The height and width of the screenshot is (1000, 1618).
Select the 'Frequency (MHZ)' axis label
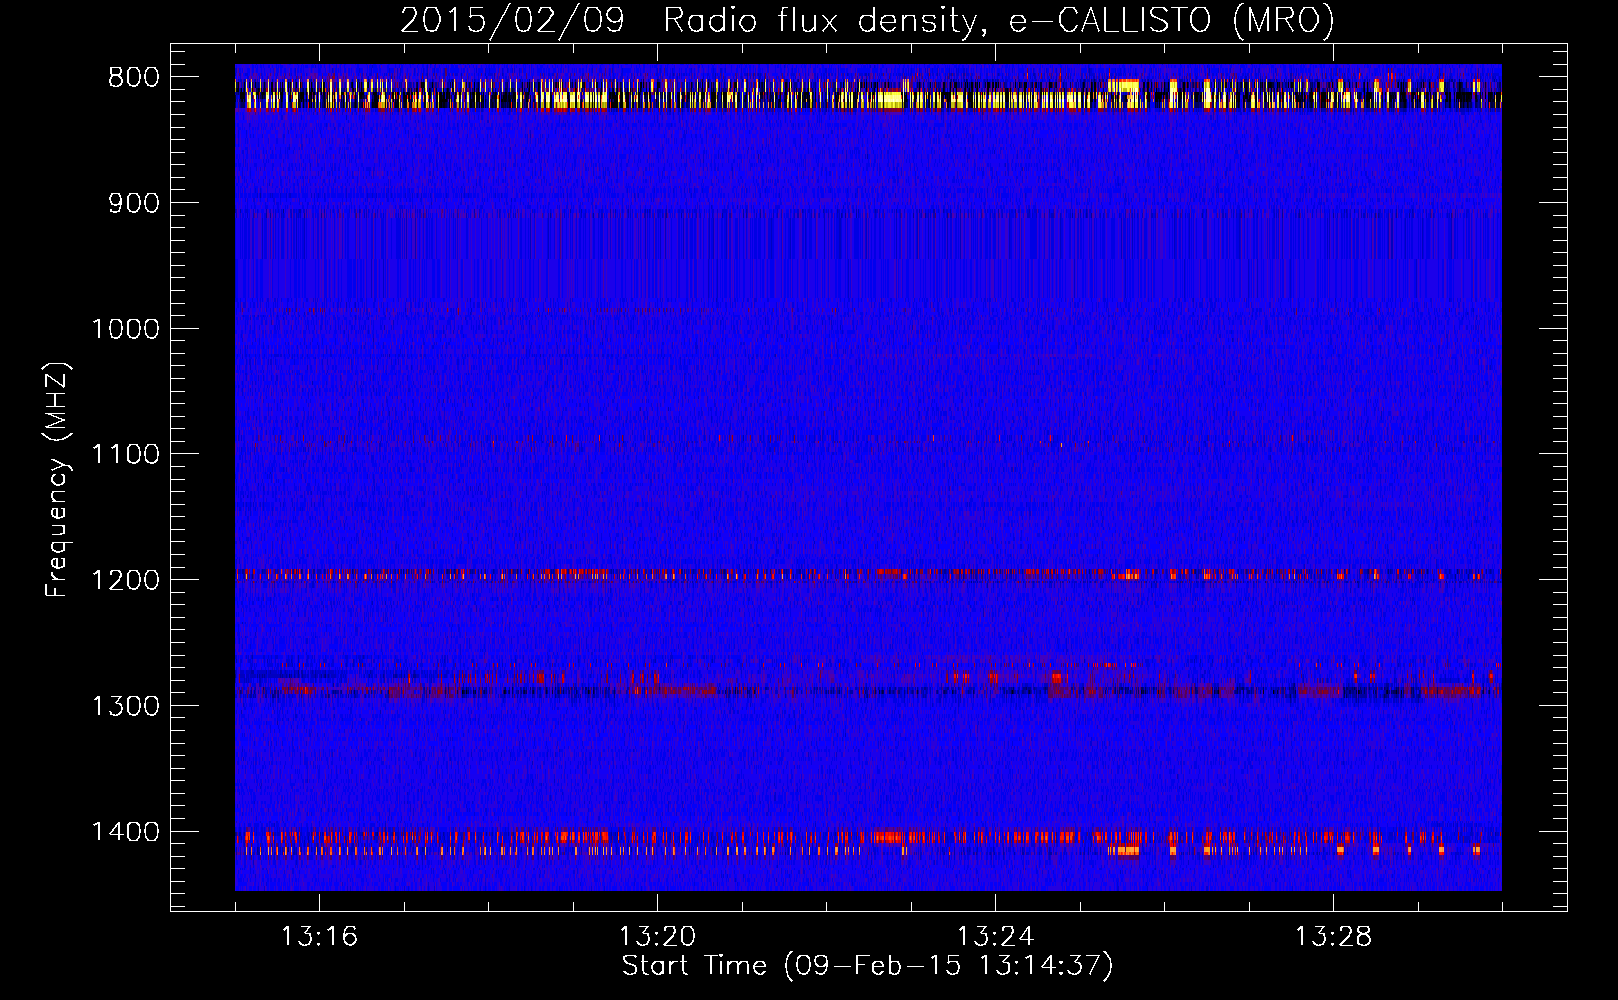pos(57,479)
